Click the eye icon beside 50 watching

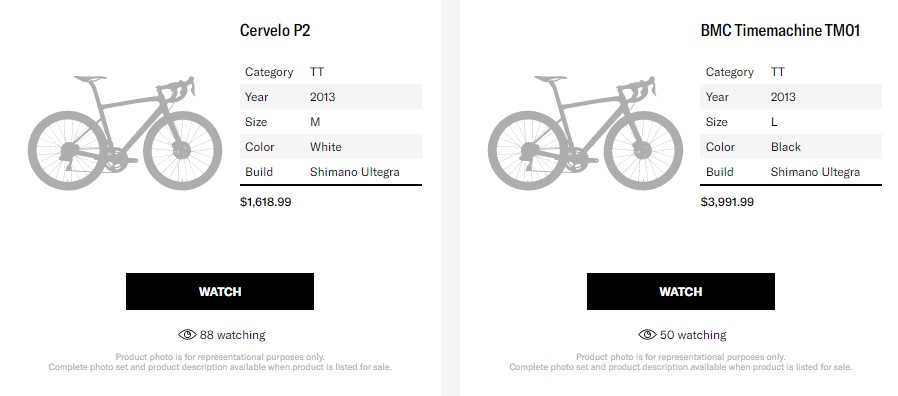(x=648, y=335)
